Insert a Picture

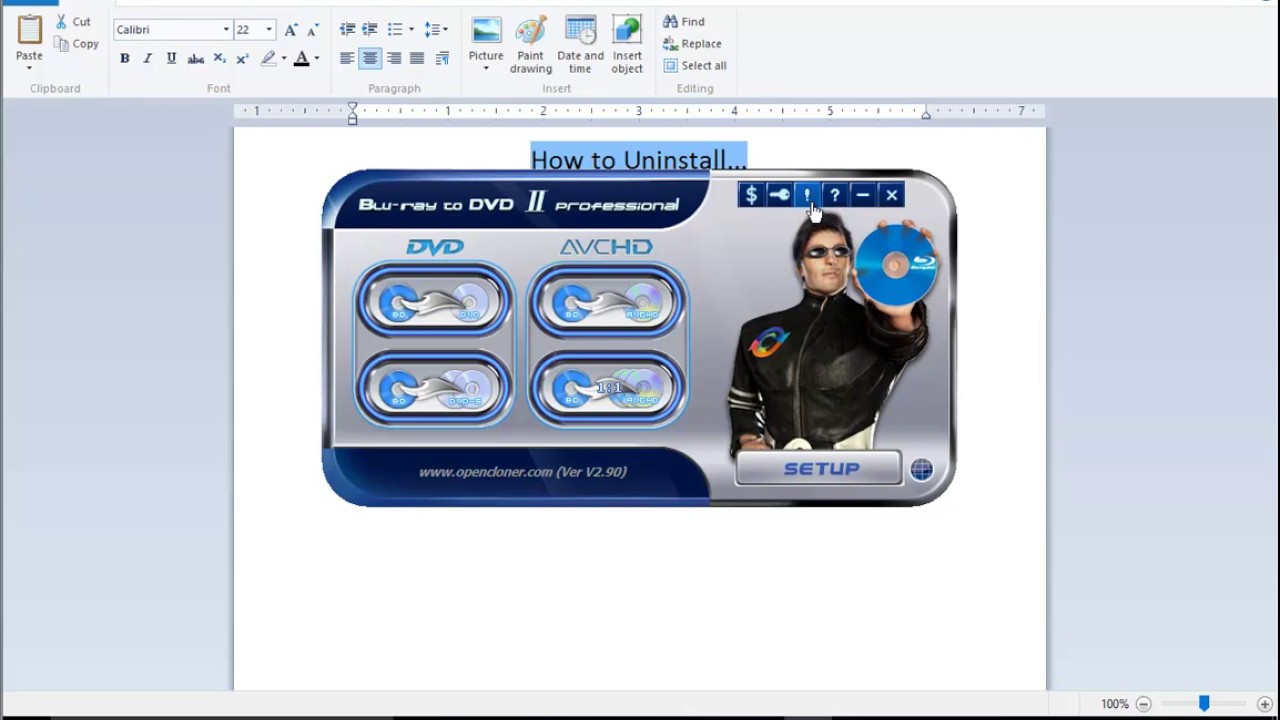(x=486, y=37)
